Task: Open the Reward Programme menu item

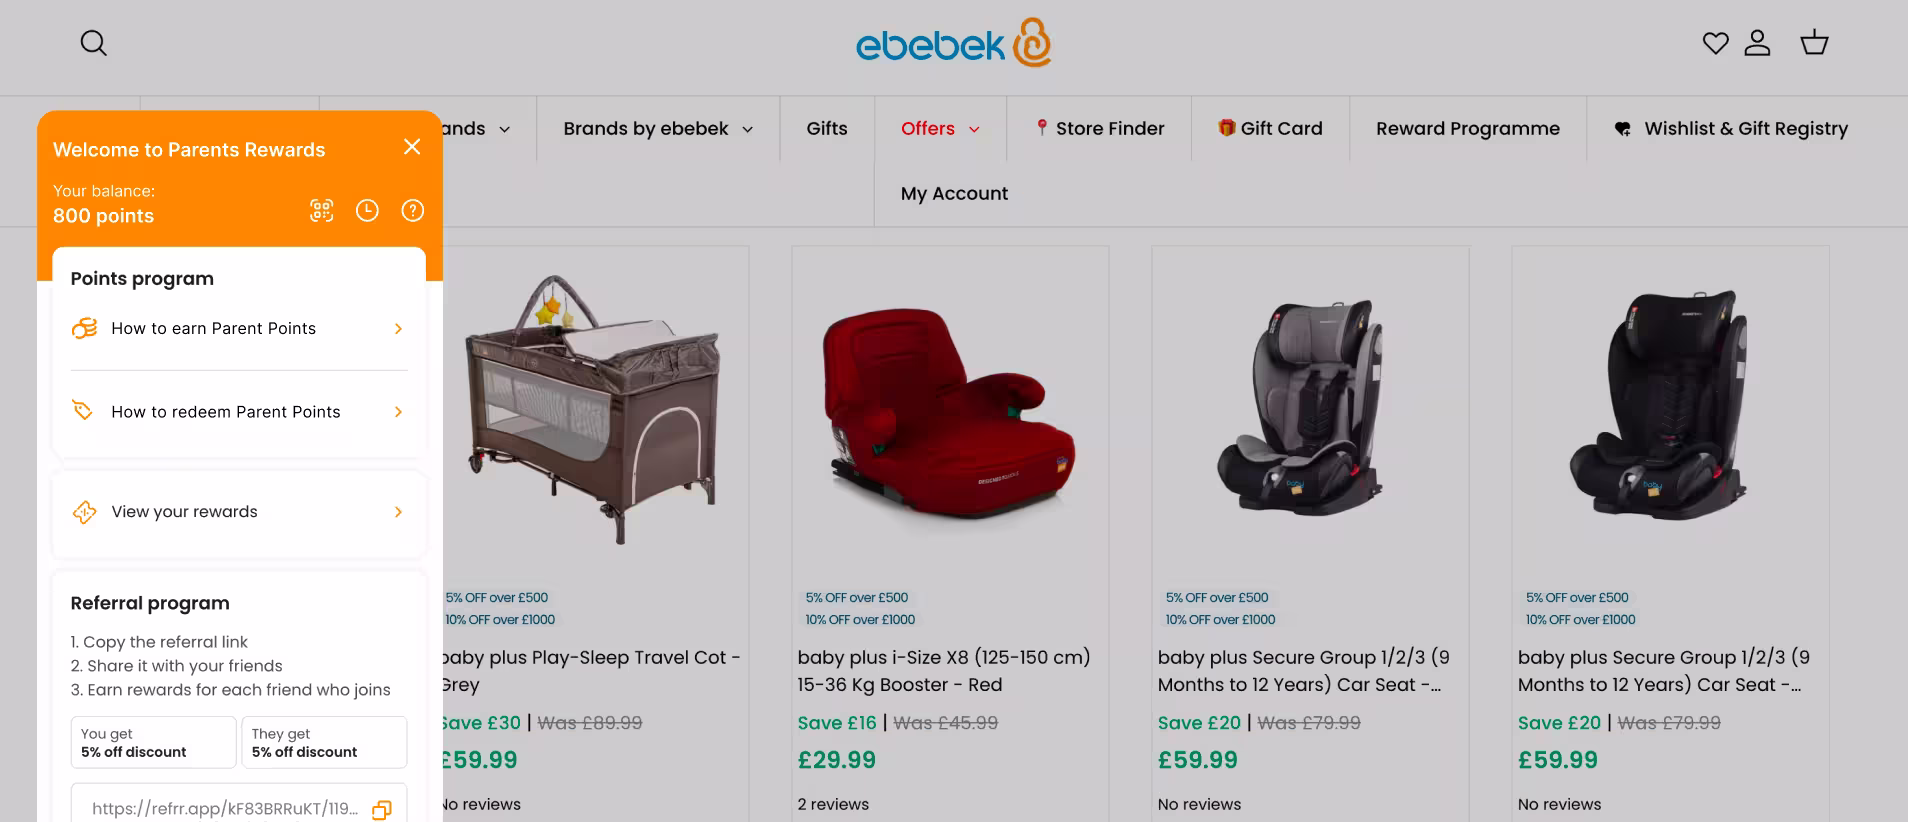Action: 1467,129
